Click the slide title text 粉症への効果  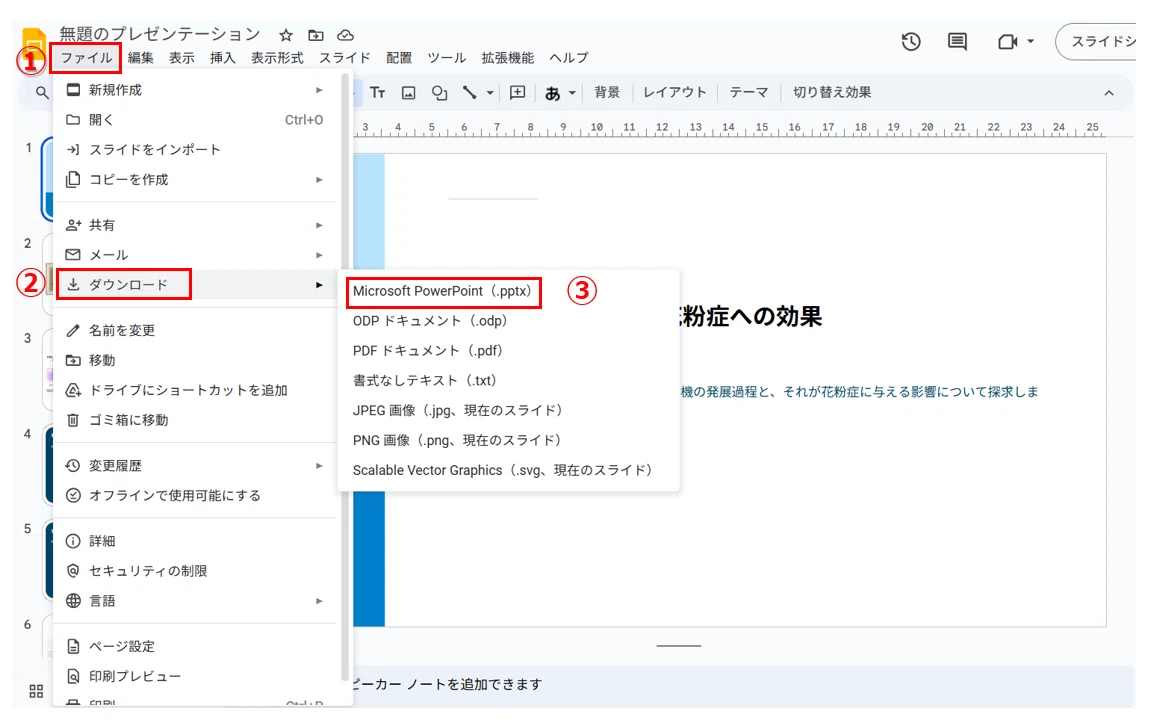point(751,316)
